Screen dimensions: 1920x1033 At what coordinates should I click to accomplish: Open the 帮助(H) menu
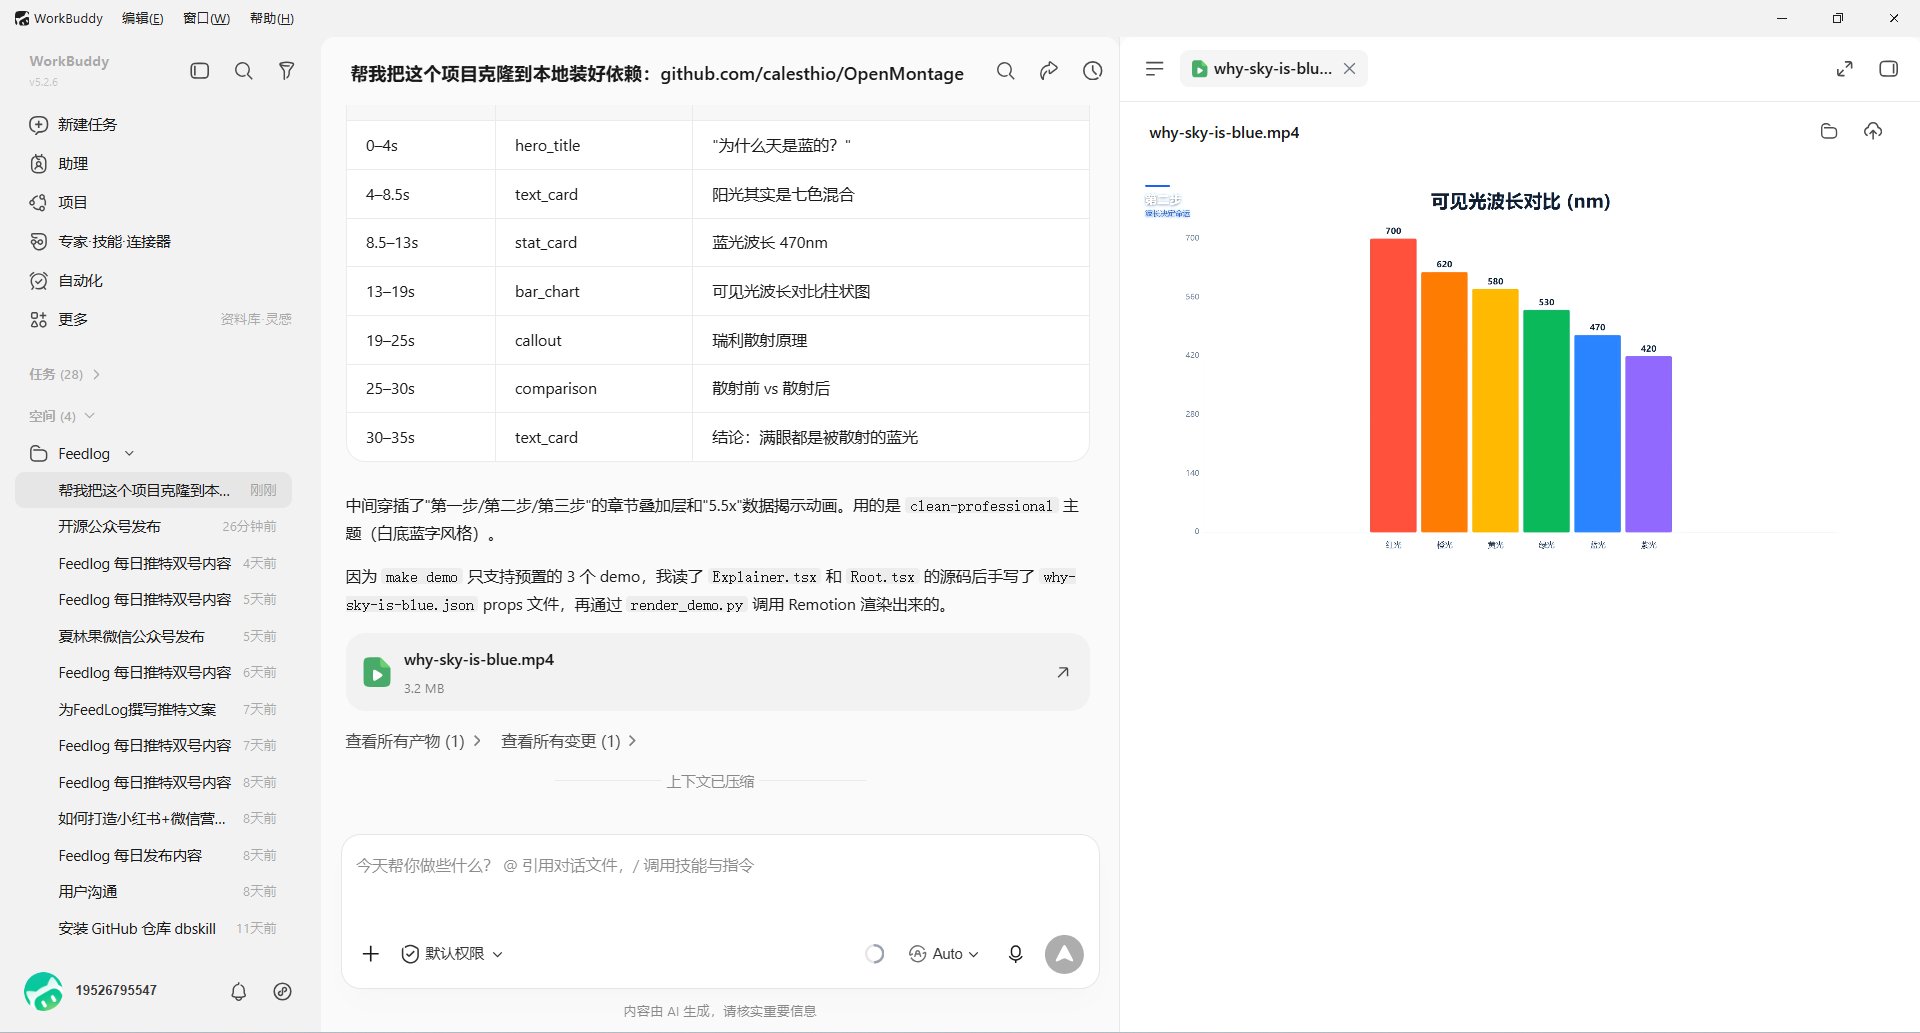click(x=271, y=18)
